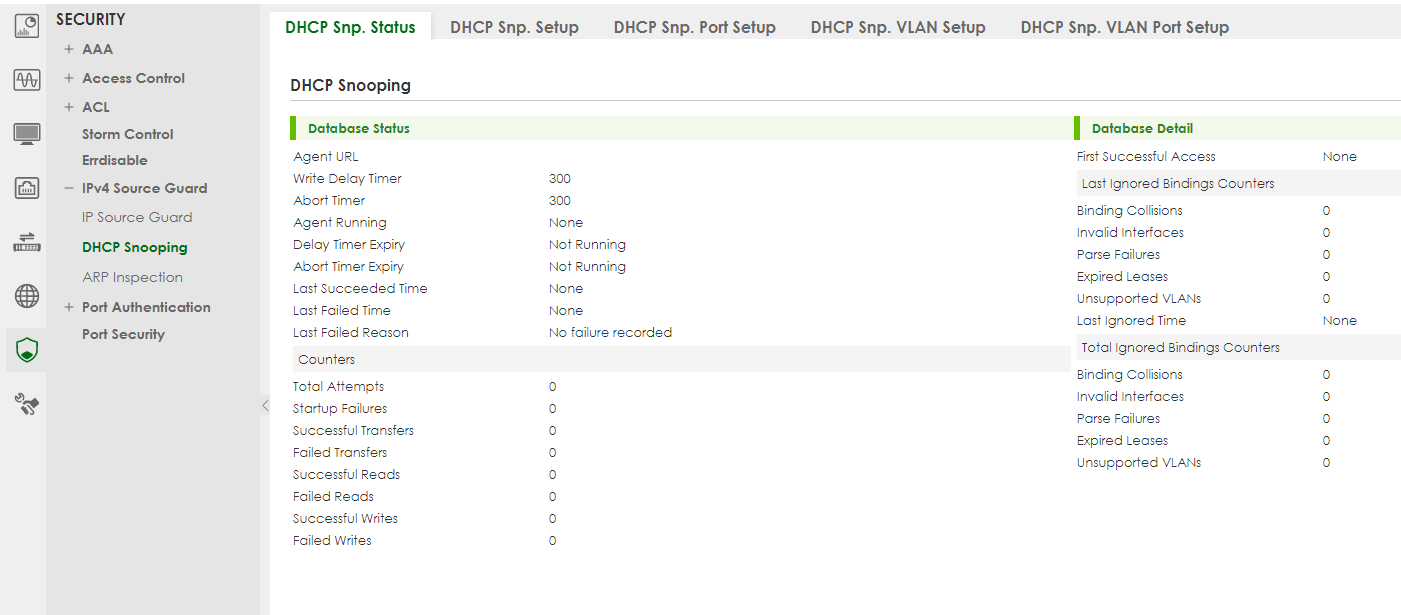Open the System screen icon
Screen dimensions: 1401x615
pyautogui.click(x=27, y=134)
